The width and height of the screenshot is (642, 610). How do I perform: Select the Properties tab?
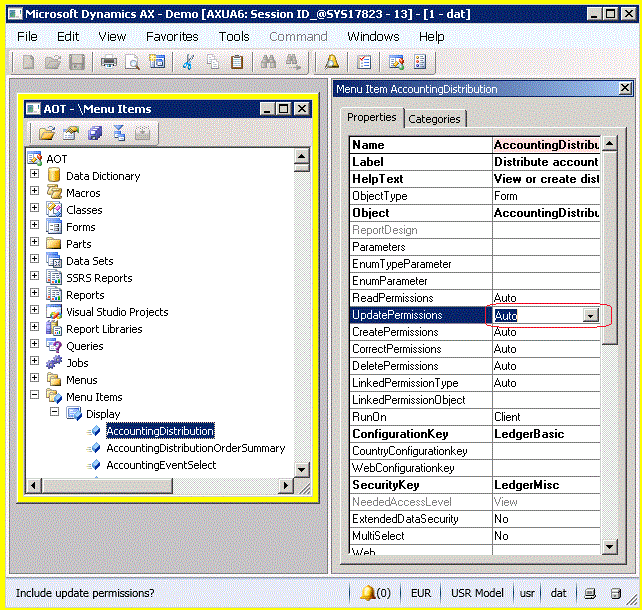click(x=372, y=117)
